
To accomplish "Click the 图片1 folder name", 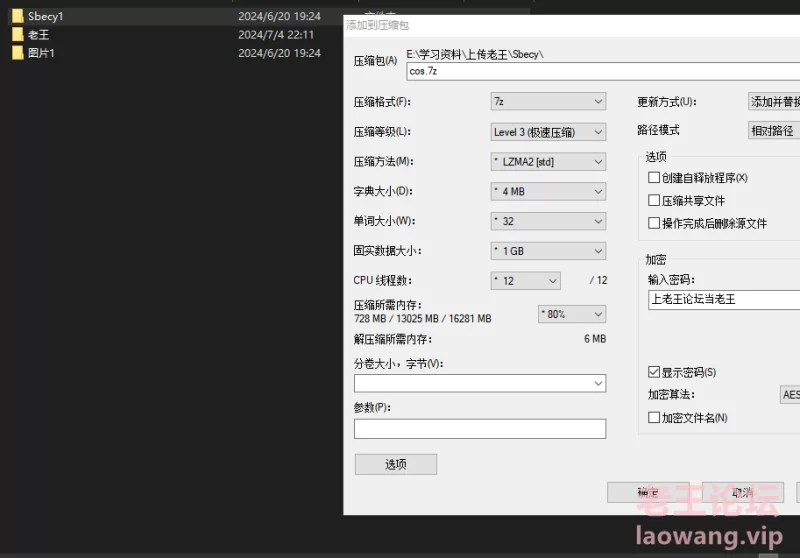I will pyautogui.click(x=41, y=53).
